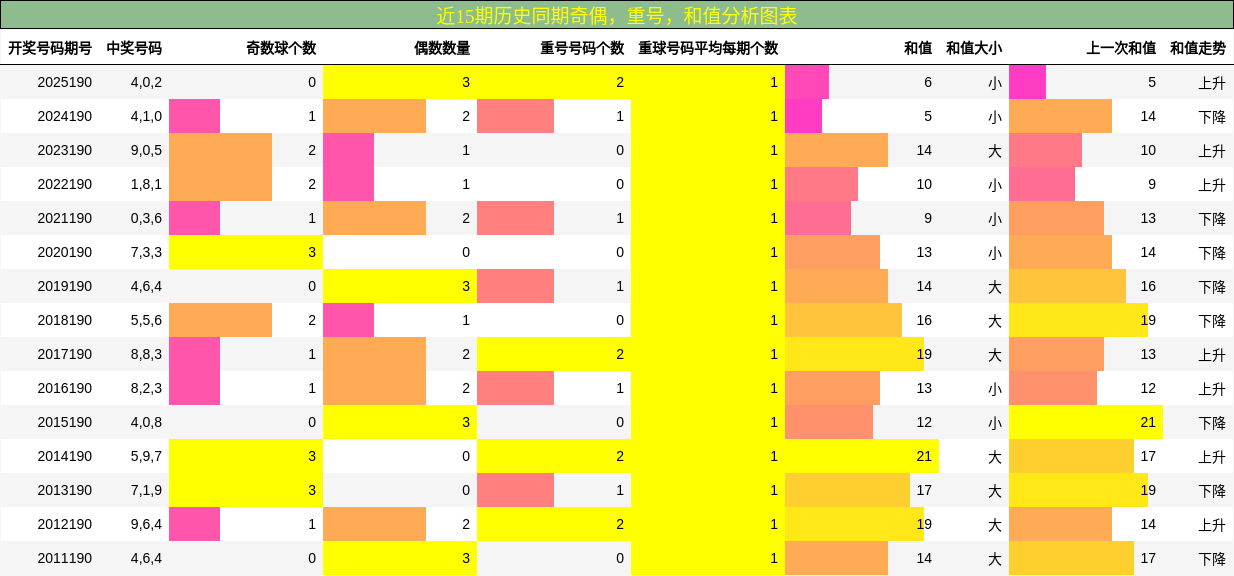Click 上升 trend in row 2025190
Image resolution: width=1234 pixels, height=576 pixels.
1212,83
